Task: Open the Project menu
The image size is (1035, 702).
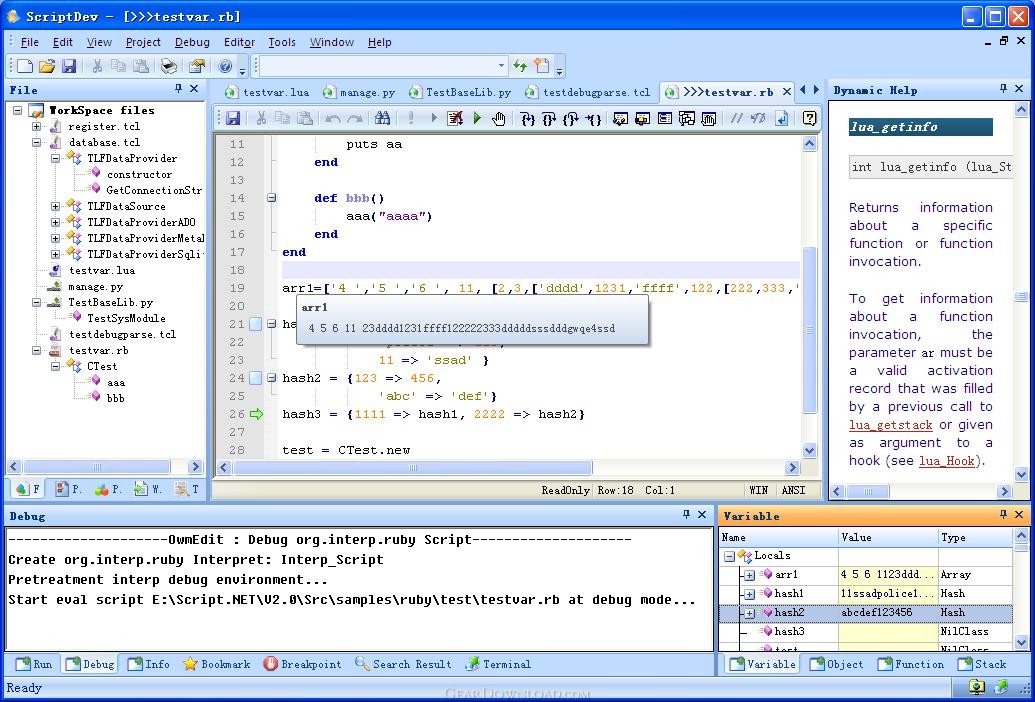Action: coord(143,42)
